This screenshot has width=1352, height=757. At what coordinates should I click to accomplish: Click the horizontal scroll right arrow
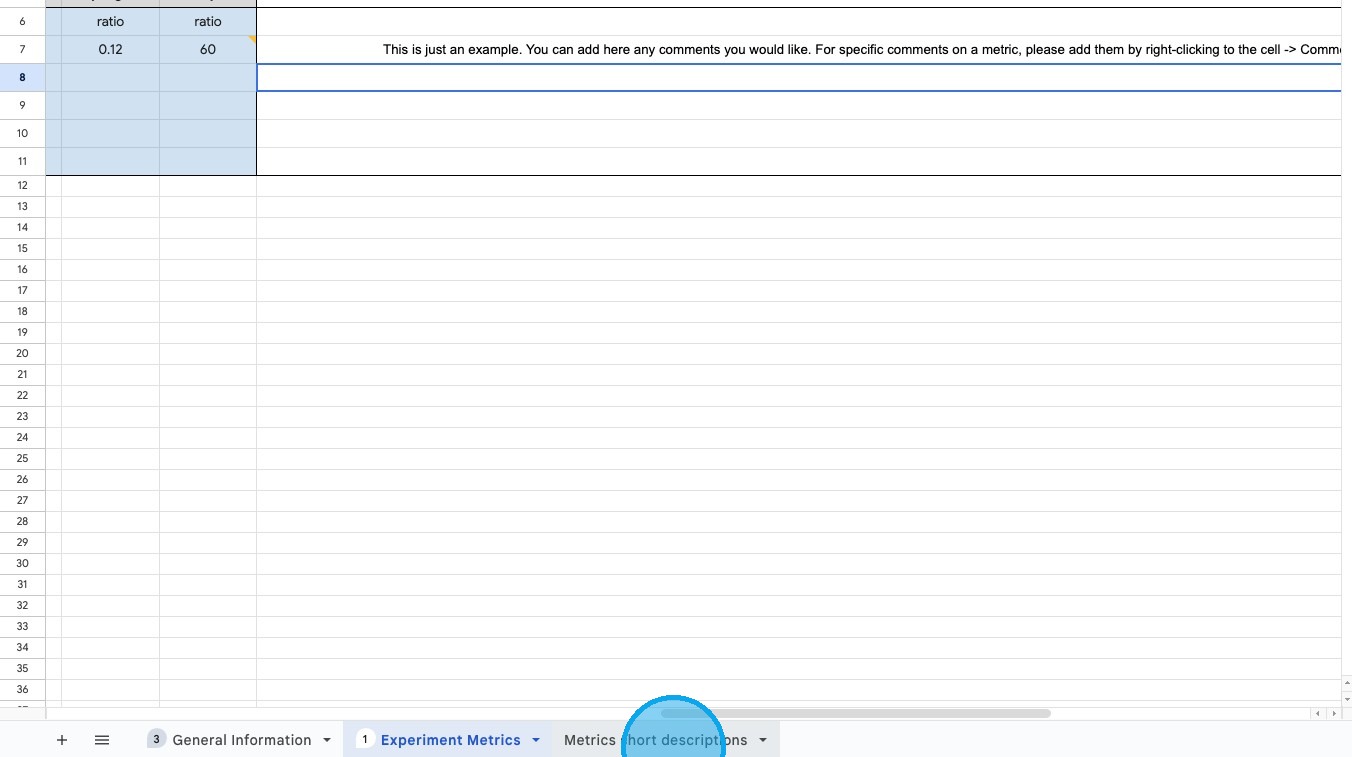point(1333,713)
